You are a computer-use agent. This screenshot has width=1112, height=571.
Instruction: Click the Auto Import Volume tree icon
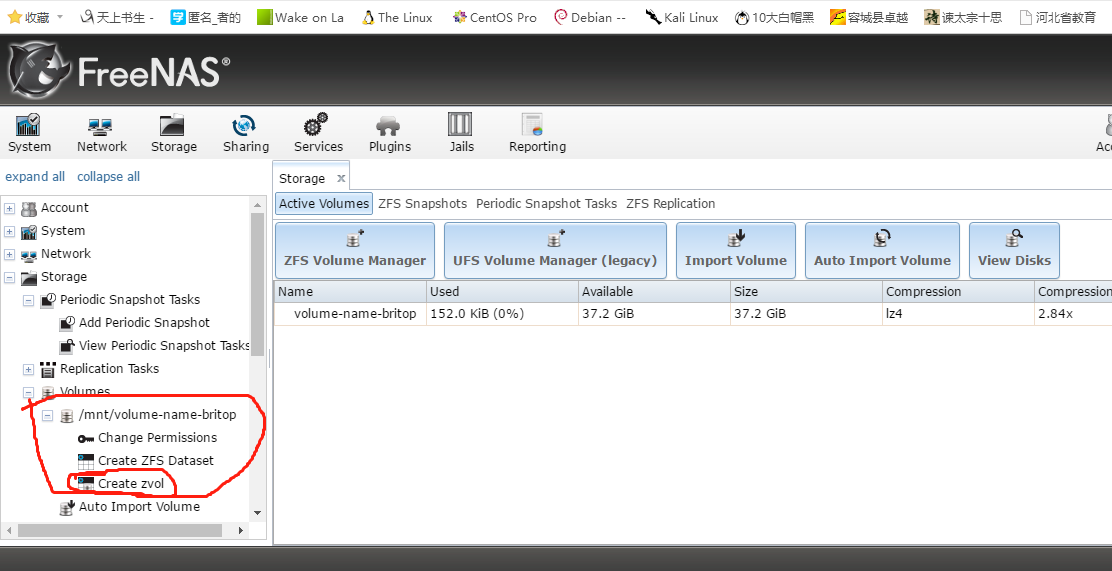67,507
